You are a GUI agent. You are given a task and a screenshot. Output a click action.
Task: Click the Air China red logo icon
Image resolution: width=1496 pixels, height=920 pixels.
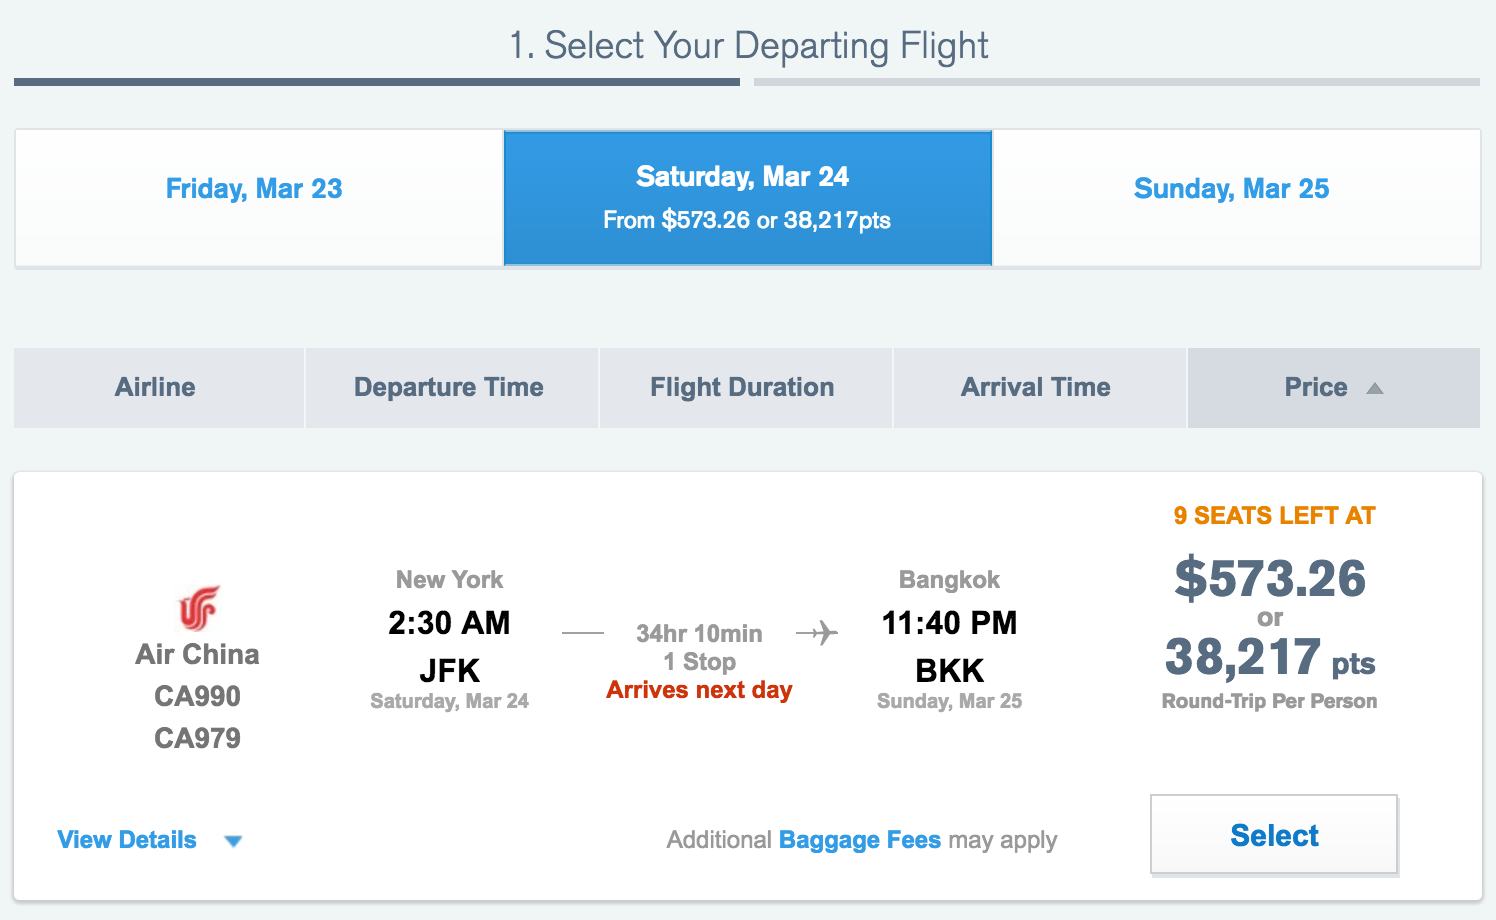click(198, 608)
